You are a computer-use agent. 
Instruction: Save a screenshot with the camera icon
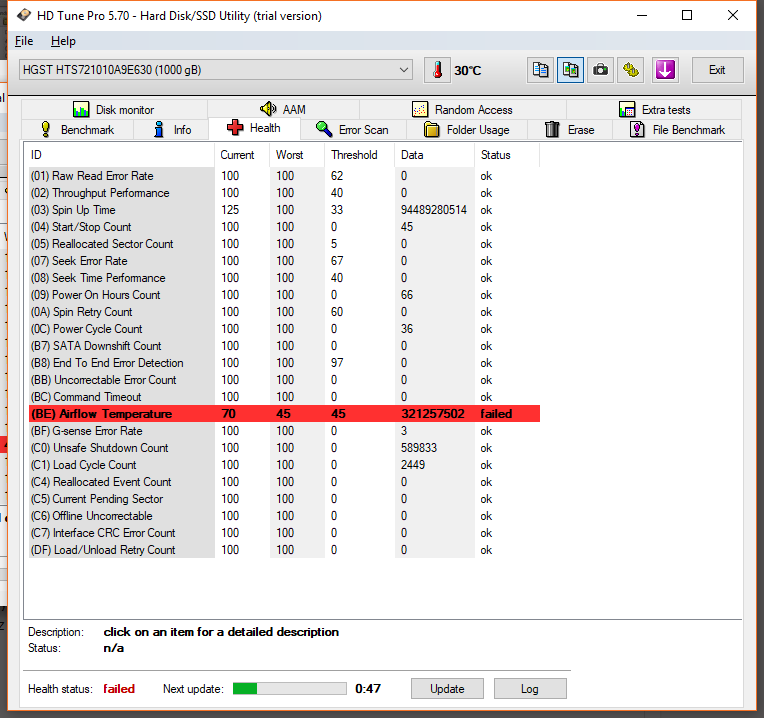click(600, 70)
